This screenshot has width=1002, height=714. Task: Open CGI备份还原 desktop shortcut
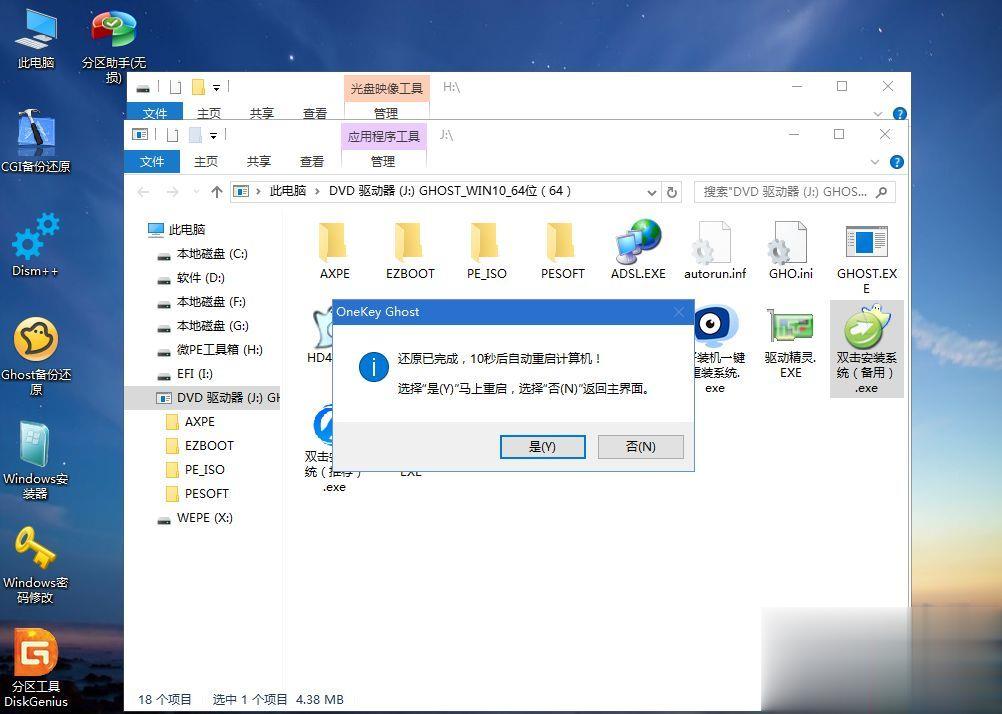point(36,142)
